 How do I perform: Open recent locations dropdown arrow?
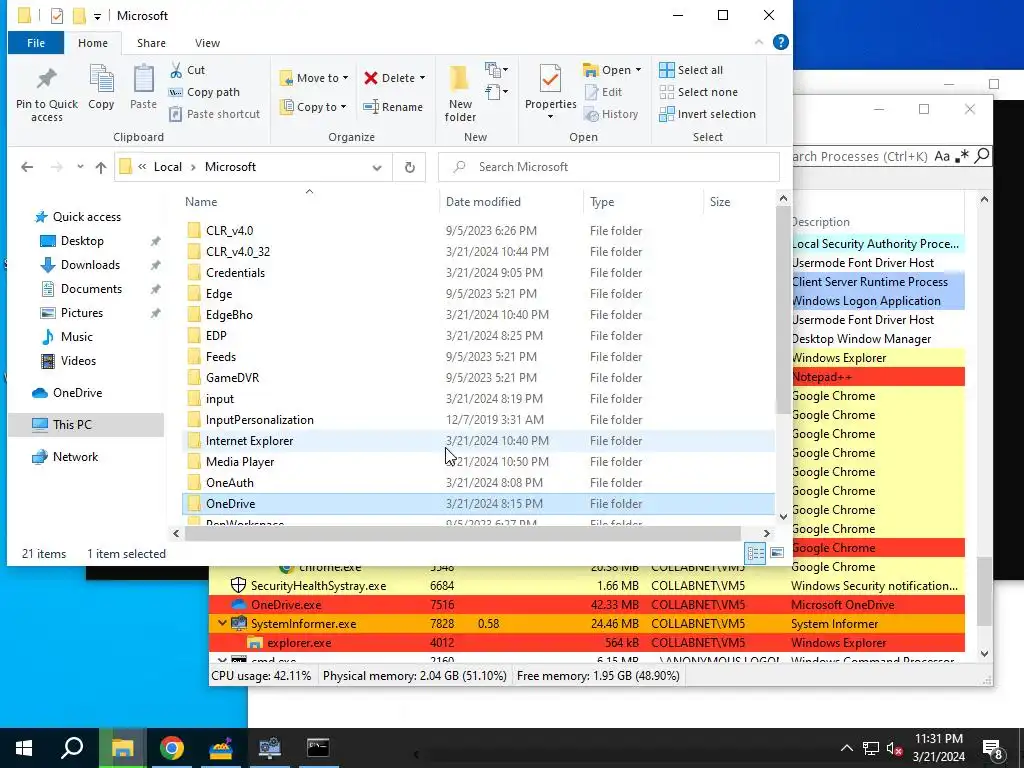(x=80, y=167)
